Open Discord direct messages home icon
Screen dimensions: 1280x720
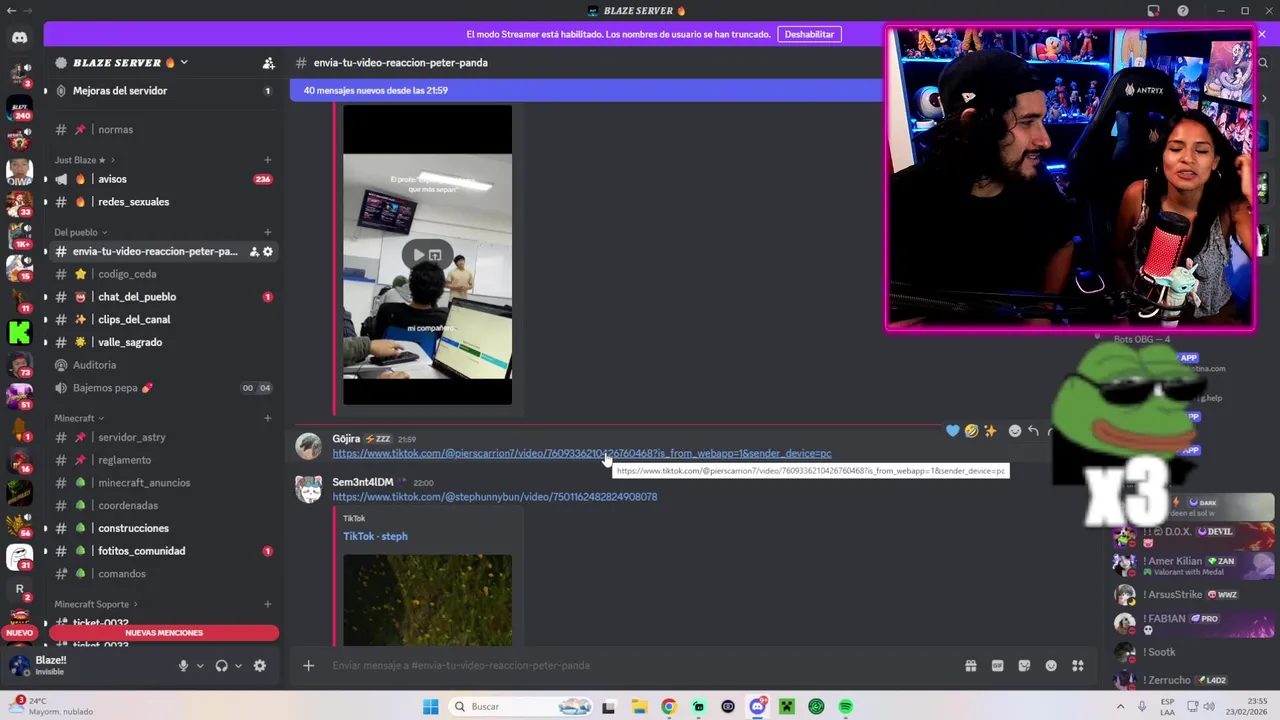[x=20, y=38]
